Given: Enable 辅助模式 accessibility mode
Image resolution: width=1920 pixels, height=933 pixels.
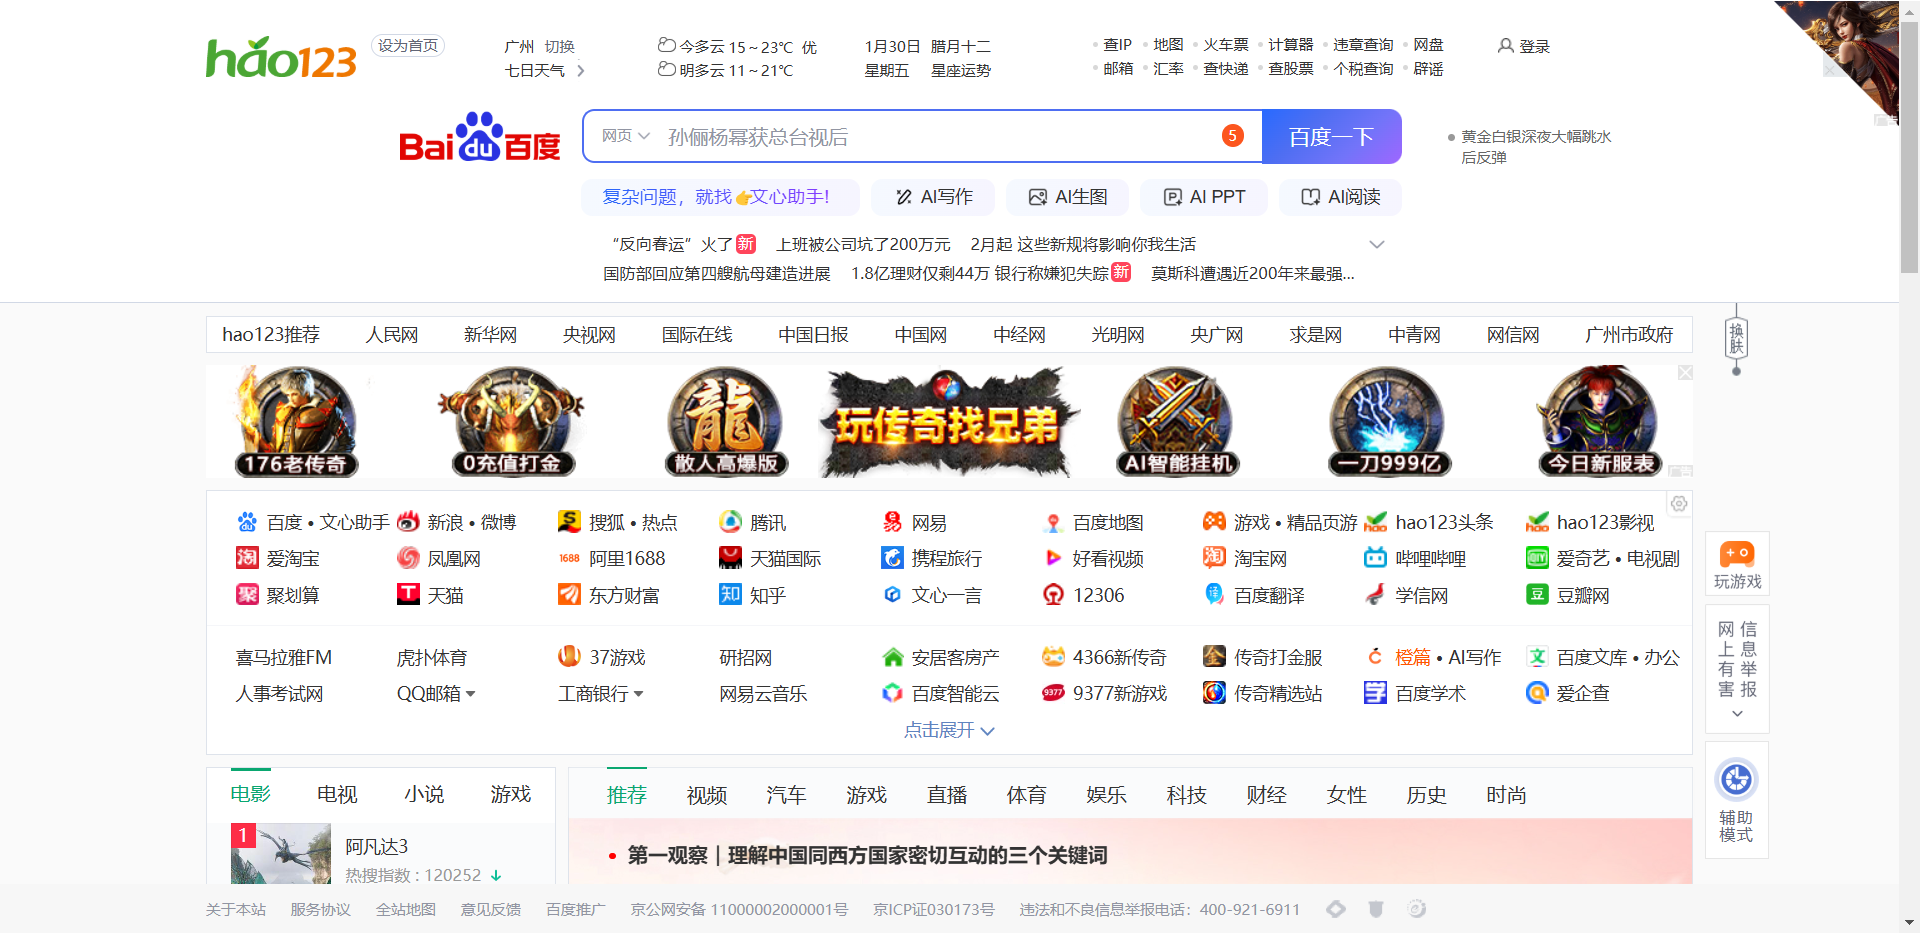Looking at the screenshot, I should pyautogui.click(x=1736, y=800).
